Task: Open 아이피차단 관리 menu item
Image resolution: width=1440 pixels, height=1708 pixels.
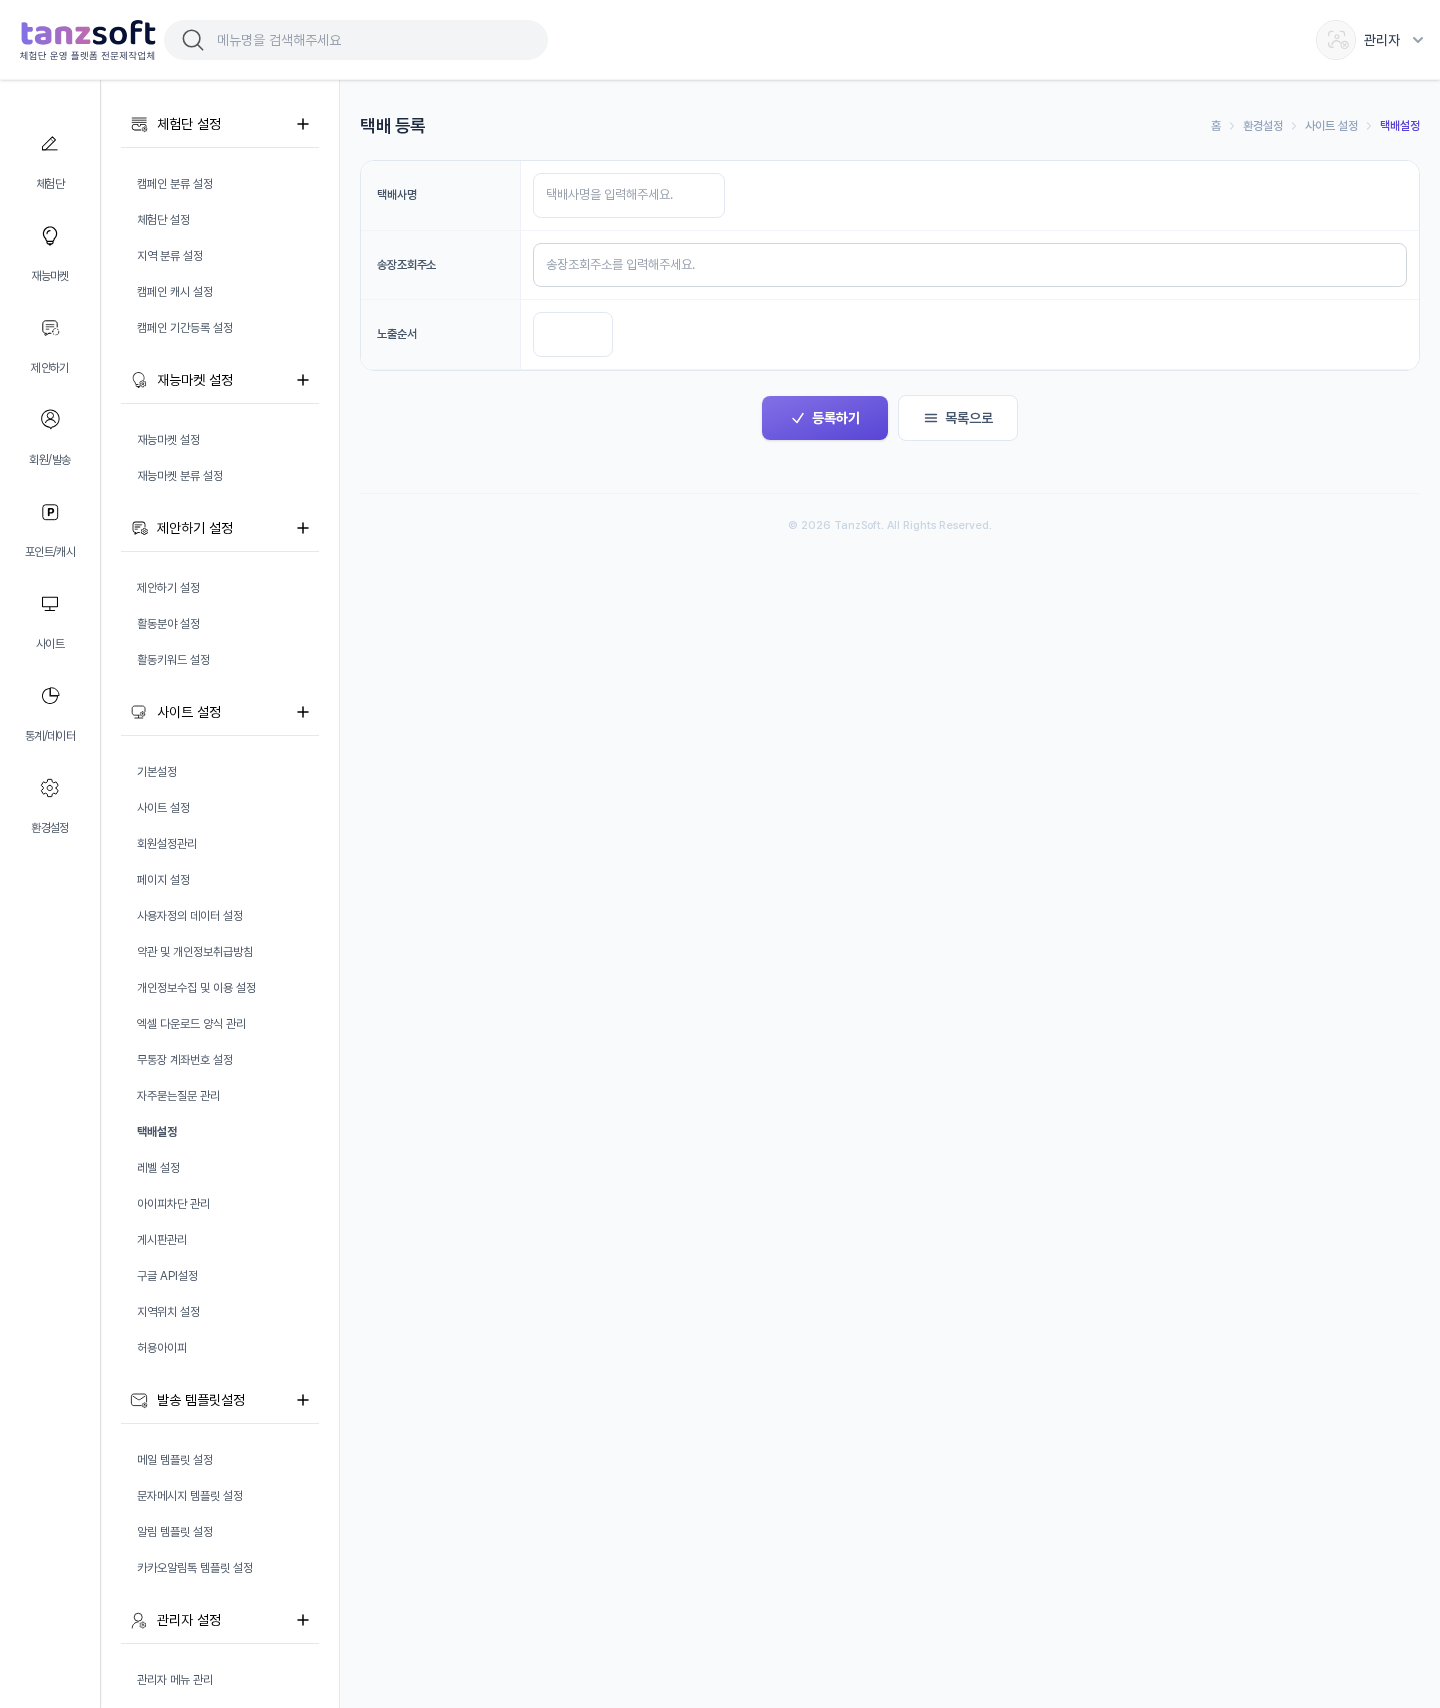Action: (x=173, y=1204)
